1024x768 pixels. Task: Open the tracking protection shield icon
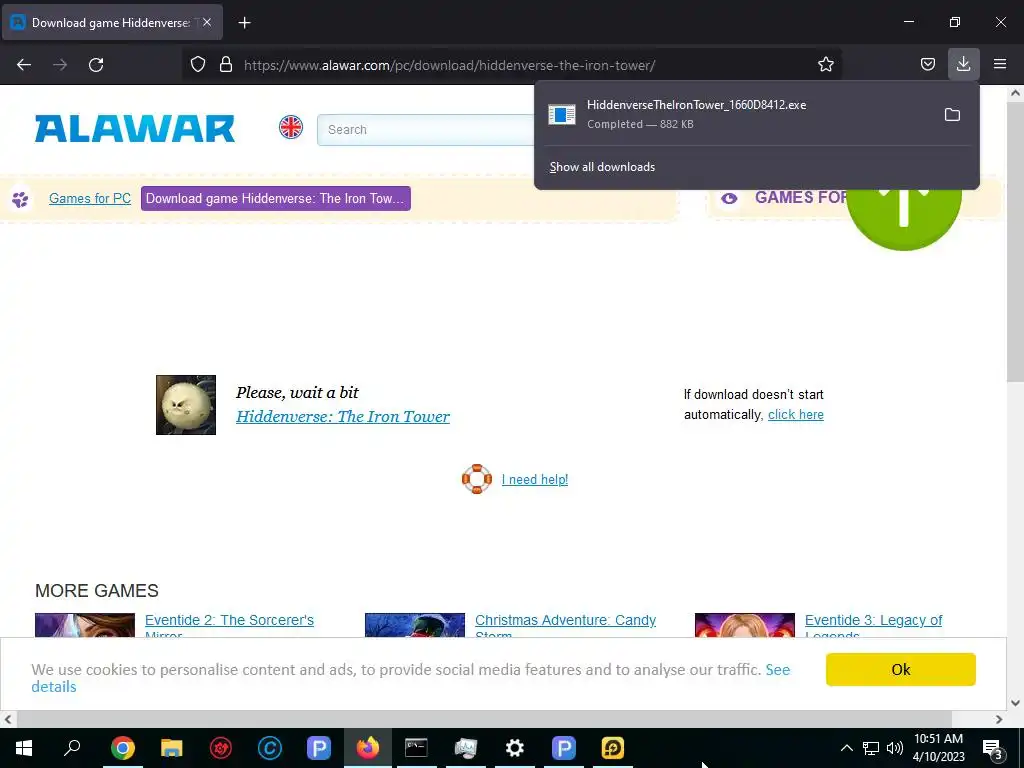(x=198, y=65)
